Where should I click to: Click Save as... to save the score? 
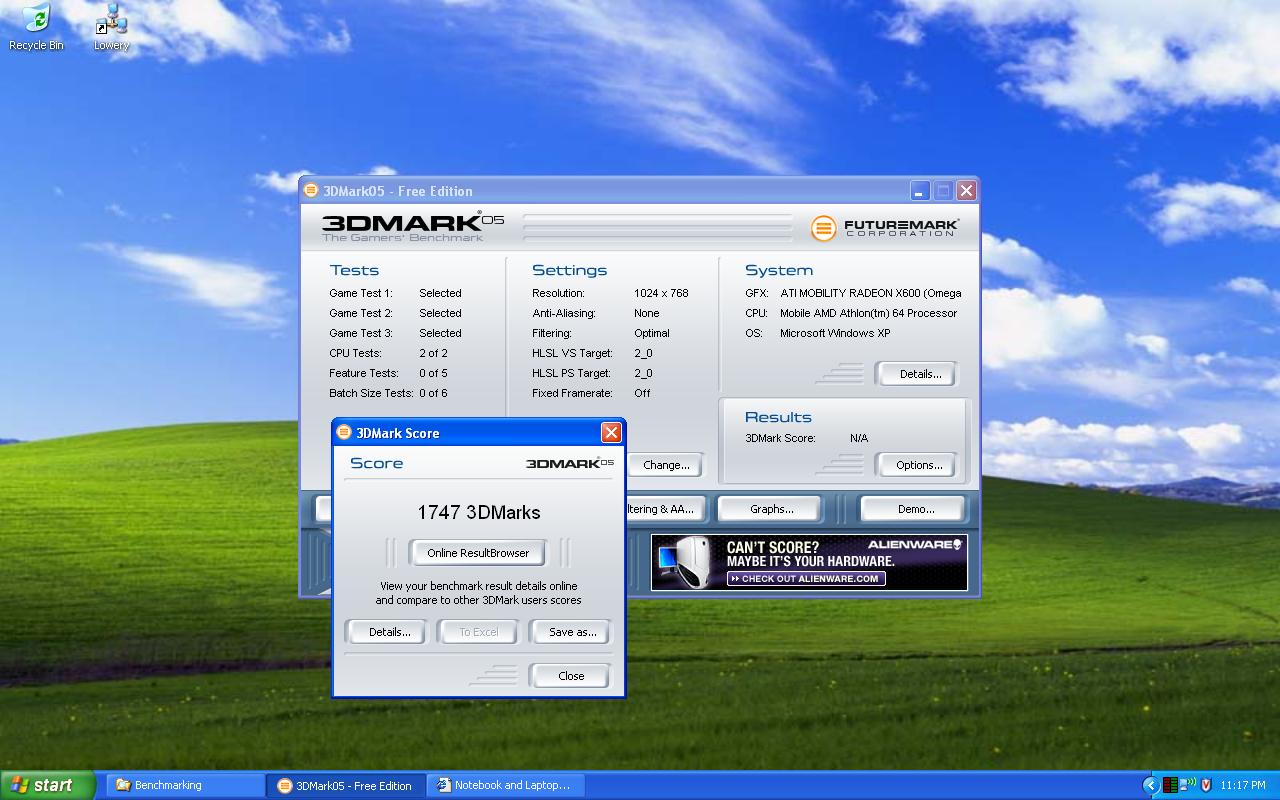tap(572, 632)
